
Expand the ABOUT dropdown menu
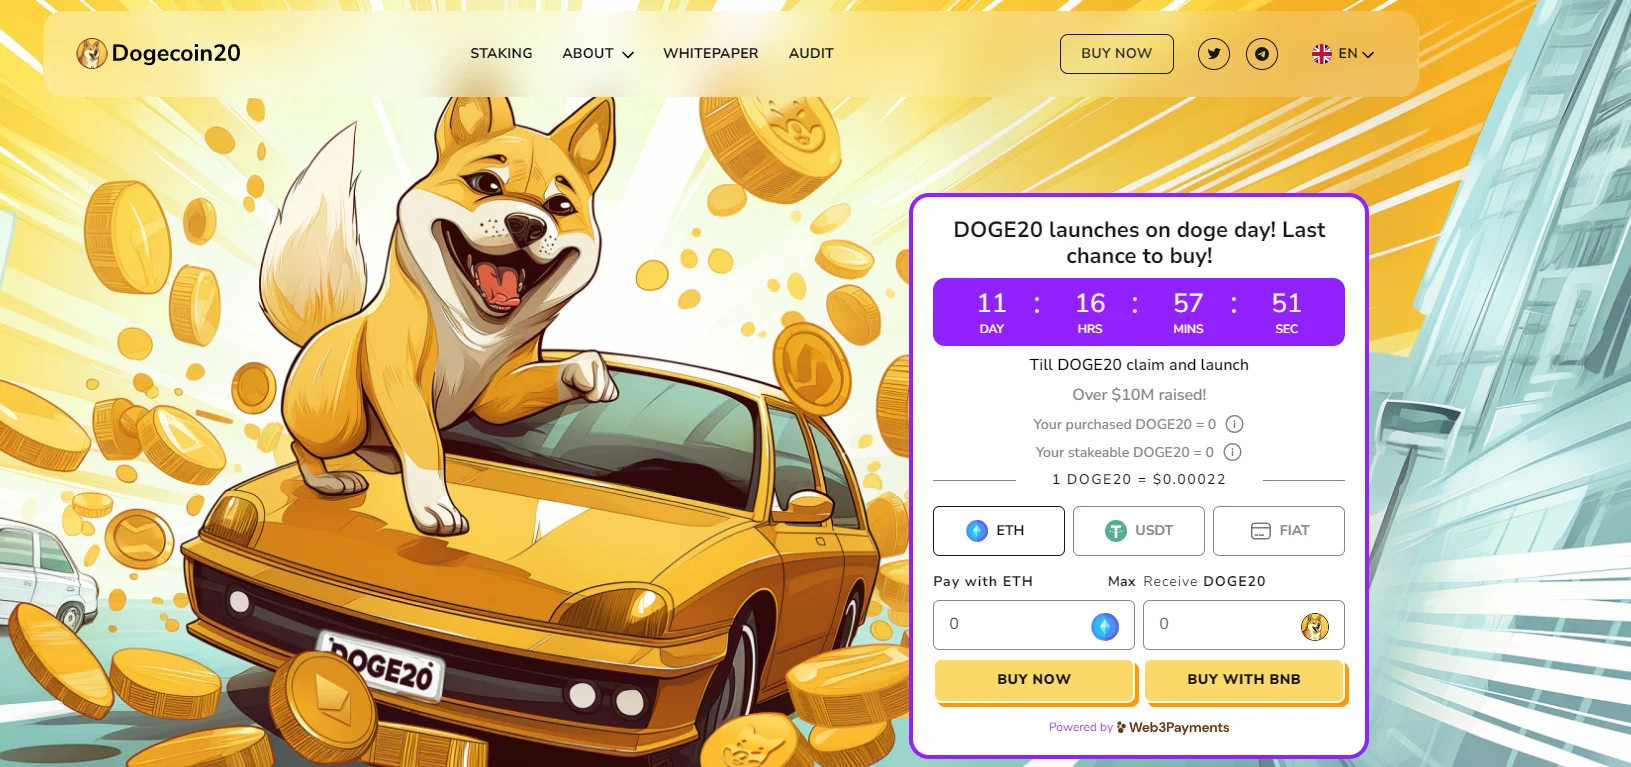tap(598, 53)
